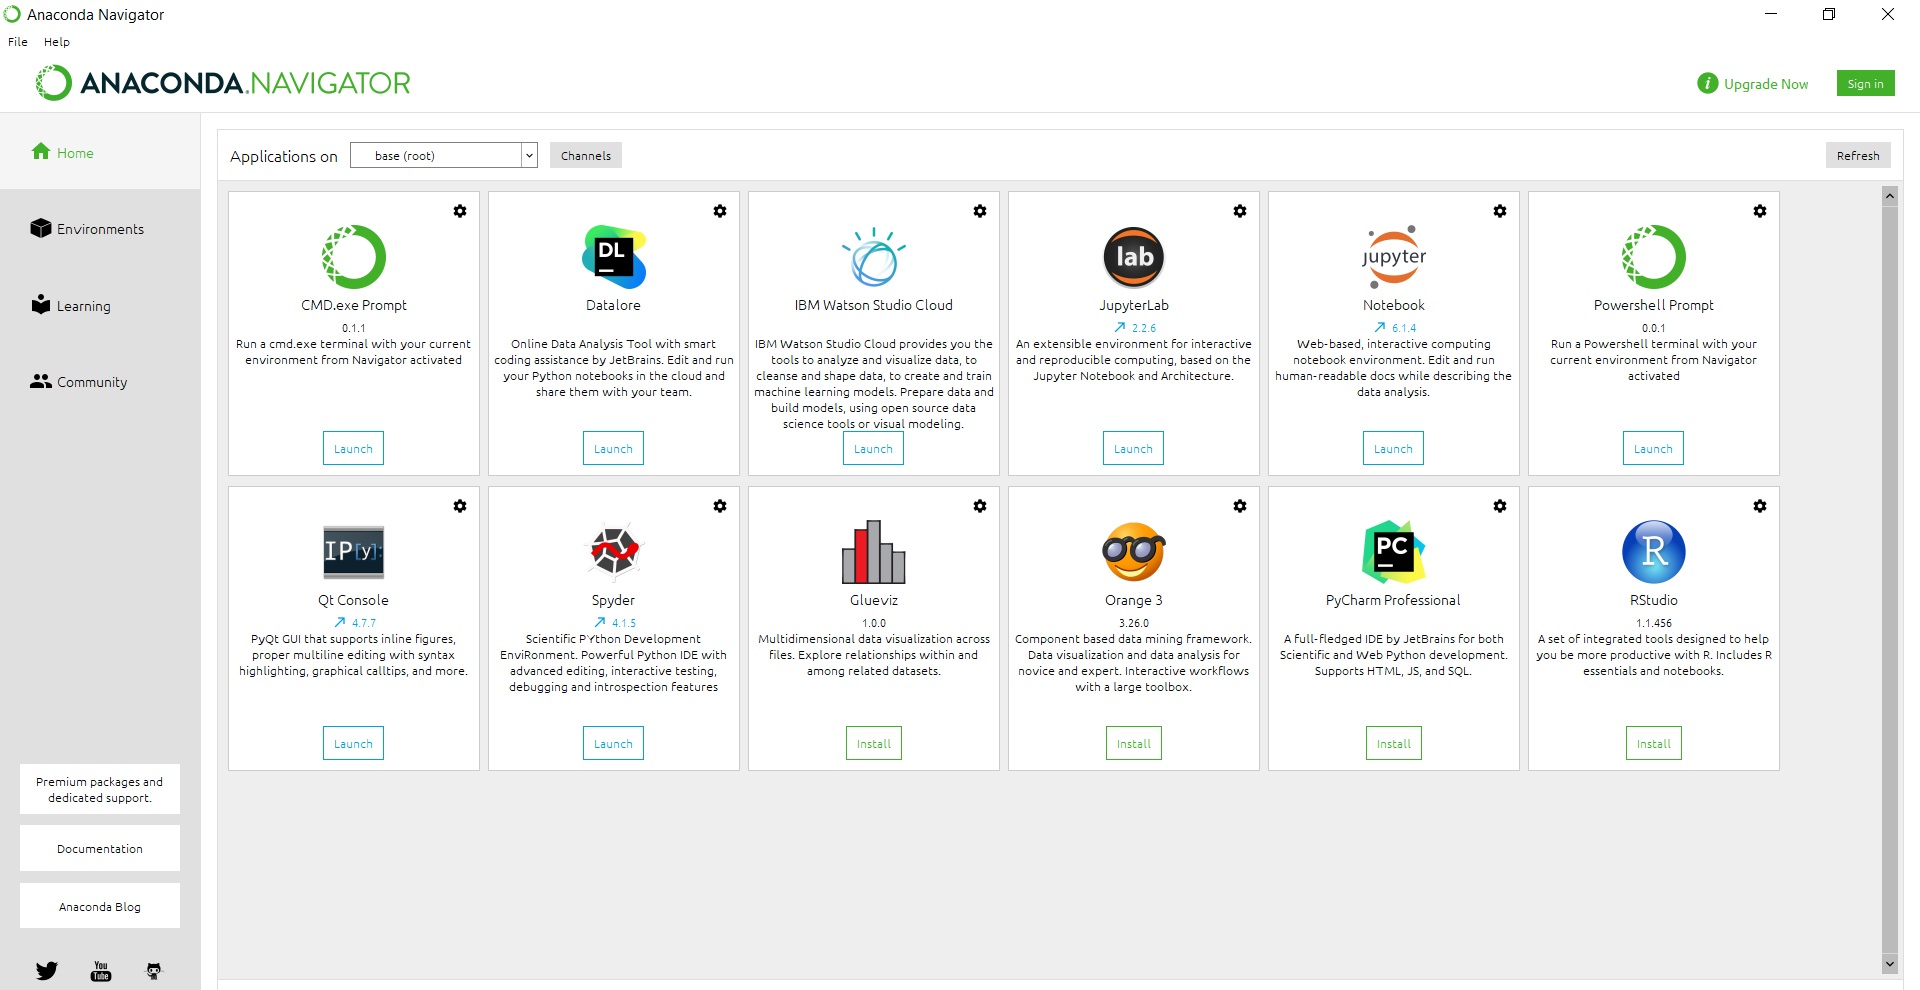Install RStudio
The height and width of the screenshot is (990, 1920).
coord(1654,743)
